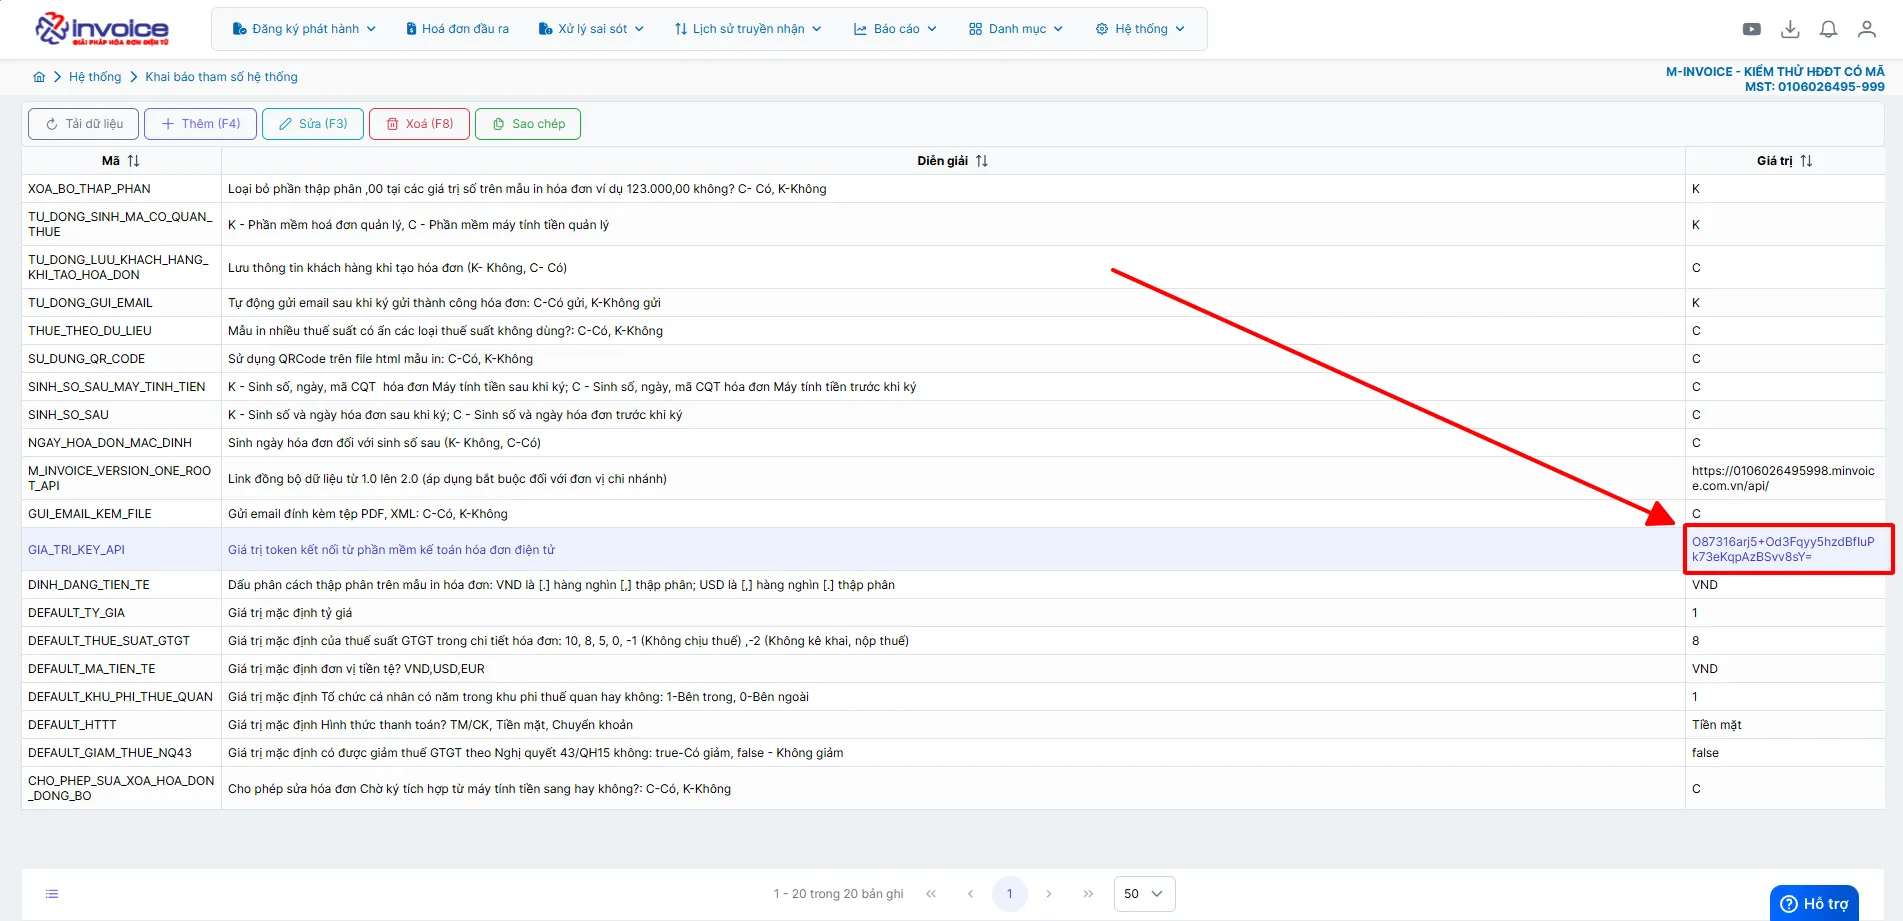Open the list menu icon in footer
The height and width of the screenshot is (921, 1903).
tap(52, 894)
